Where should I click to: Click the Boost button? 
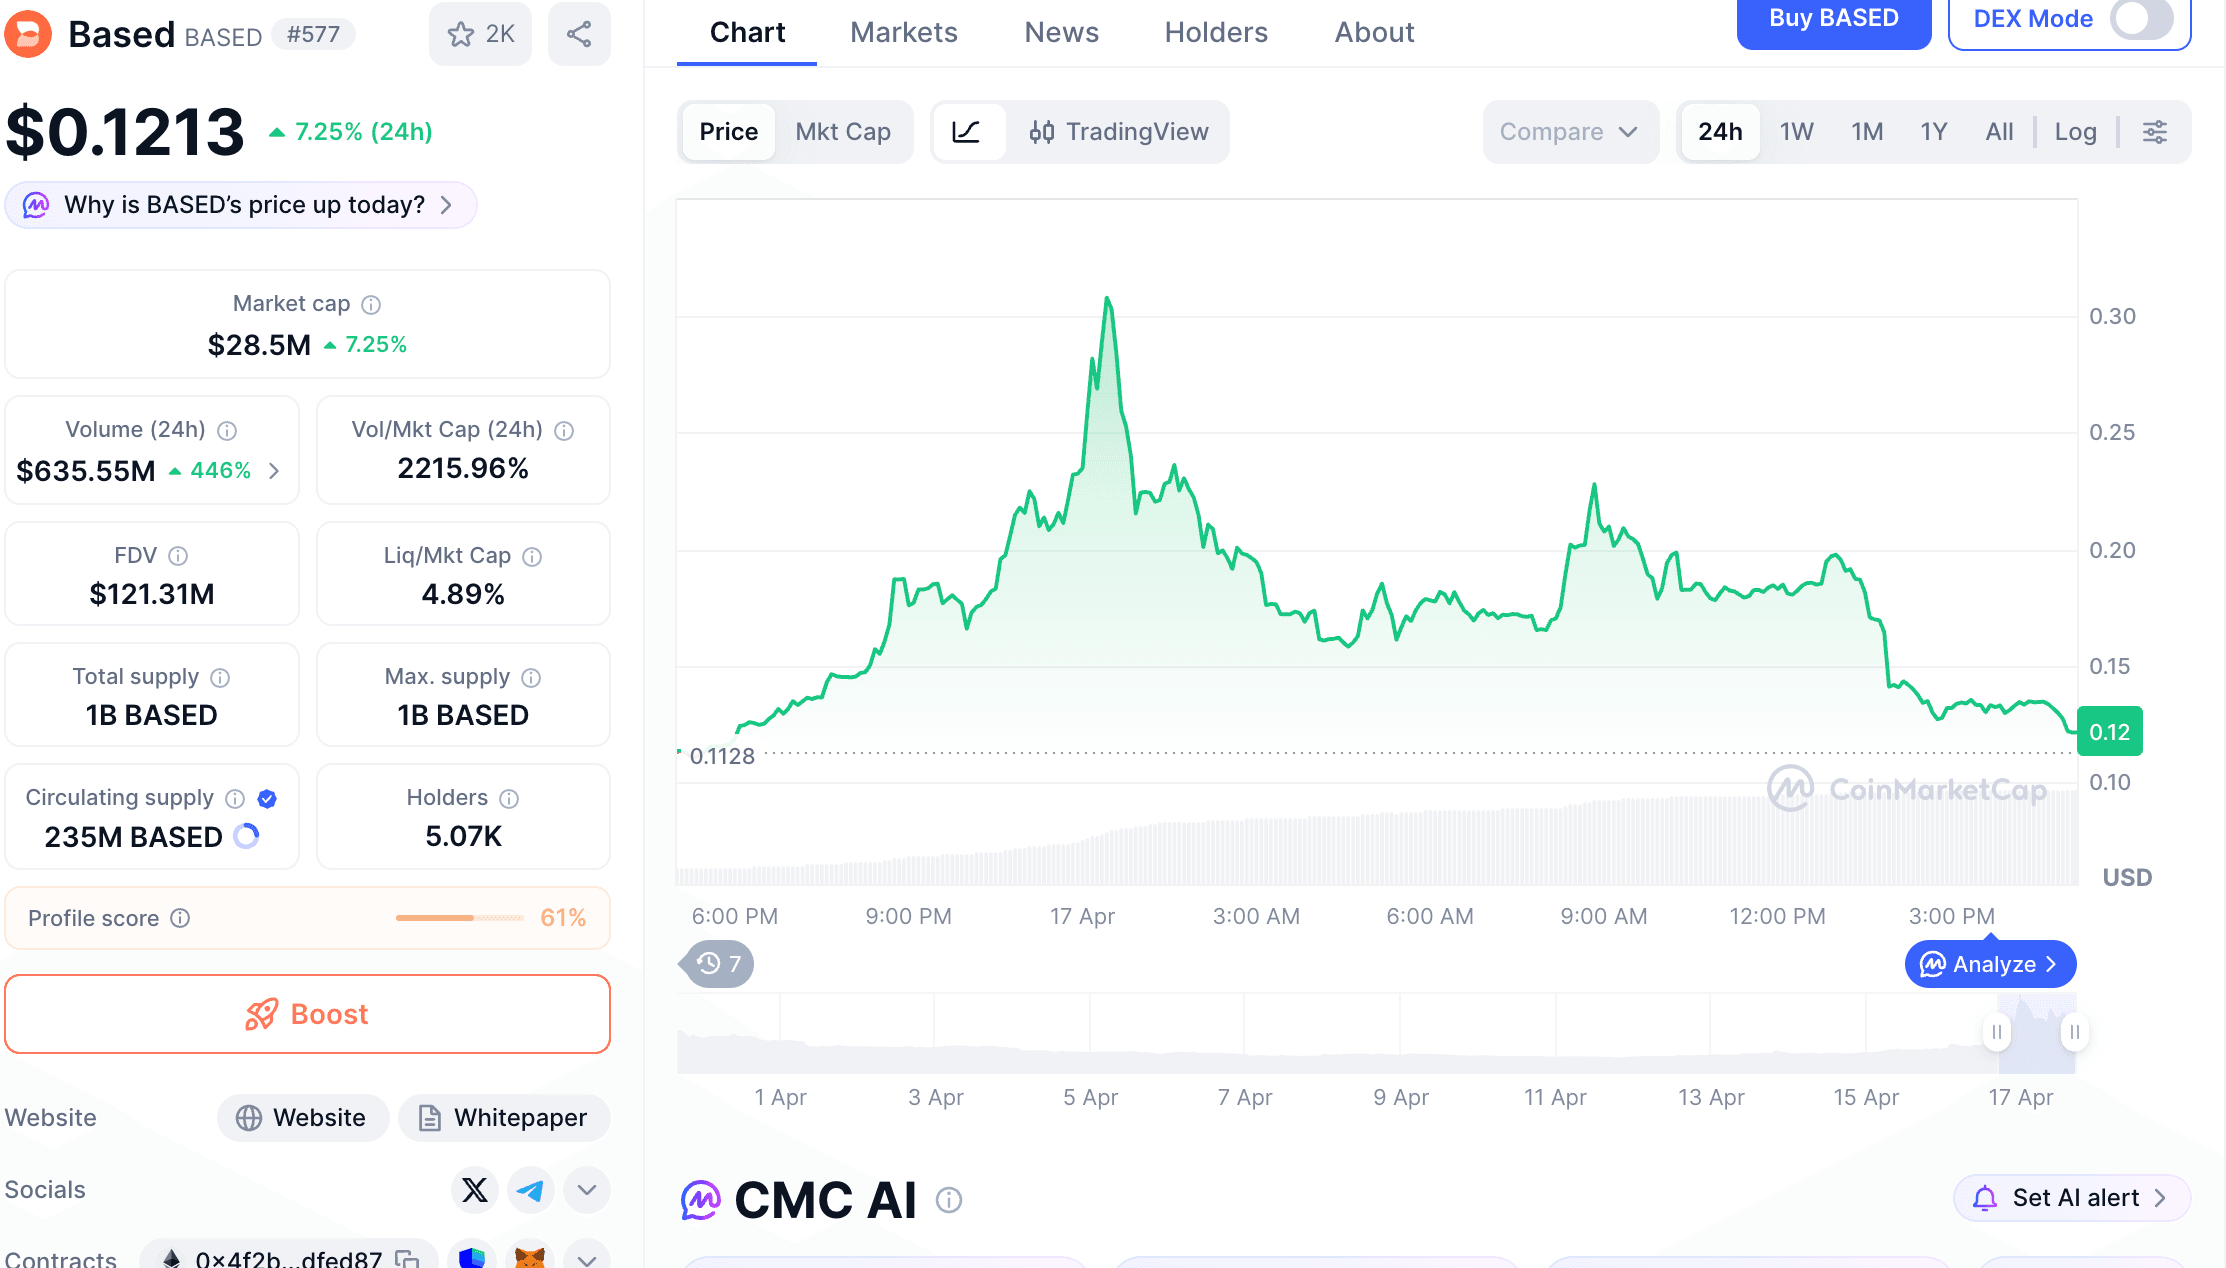(308, 1014)
